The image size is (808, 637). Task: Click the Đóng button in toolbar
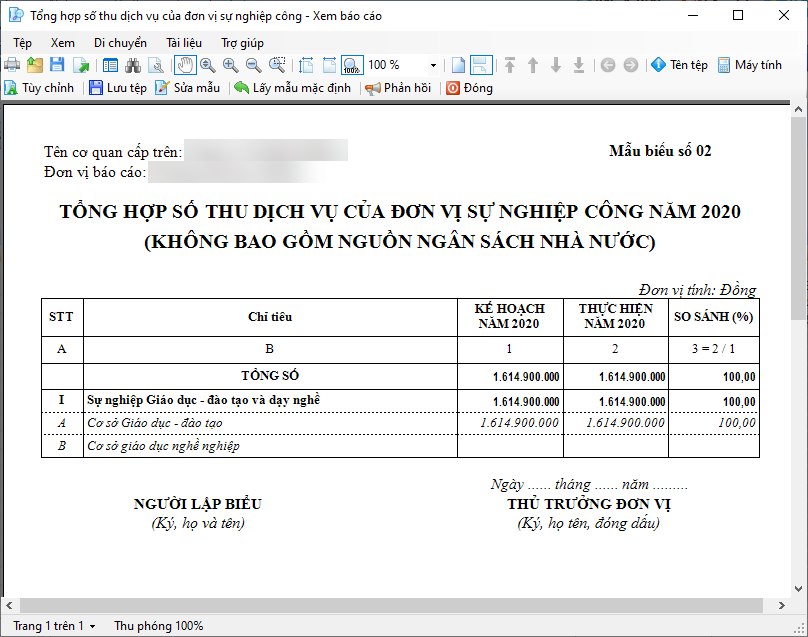pos(469,88)
